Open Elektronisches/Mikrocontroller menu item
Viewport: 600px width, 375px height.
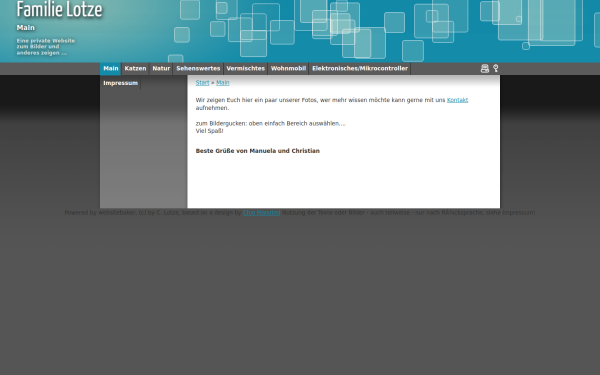[x=360, y=68]
